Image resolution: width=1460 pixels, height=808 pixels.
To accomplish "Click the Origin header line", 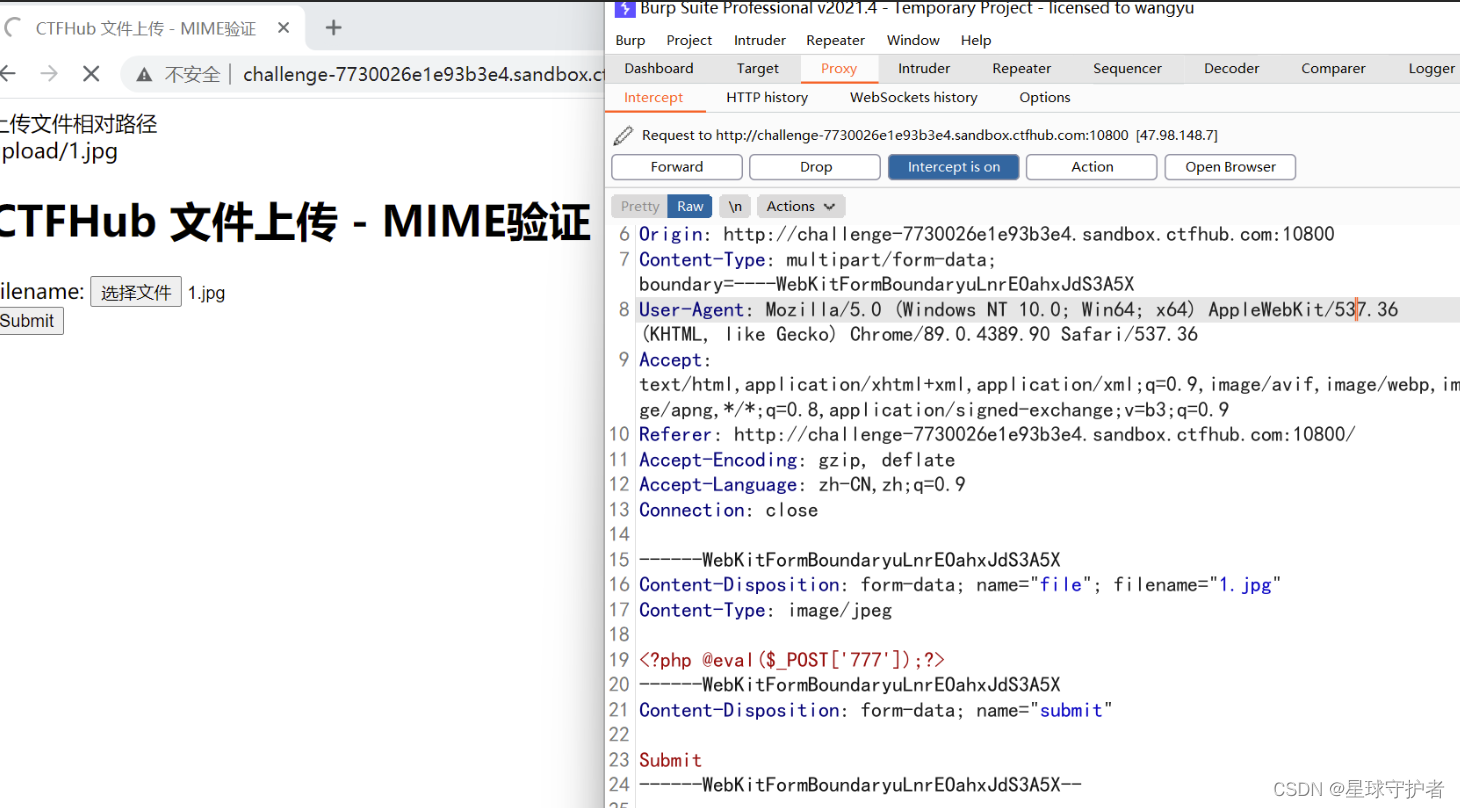I will coord(986,235).
